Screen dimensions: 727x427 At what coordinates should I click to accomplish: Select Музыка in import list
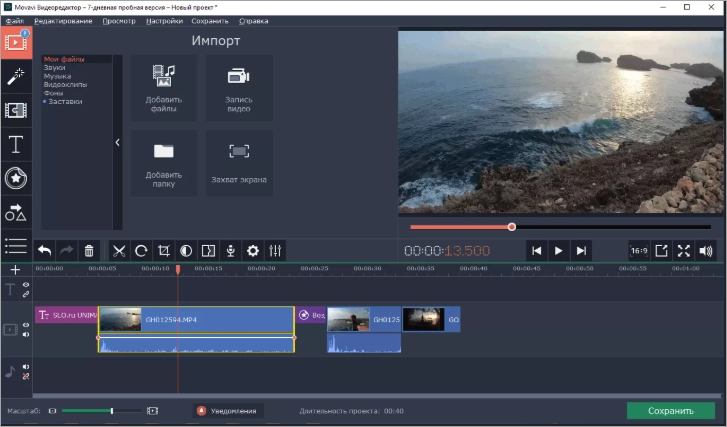coord(57,76)
